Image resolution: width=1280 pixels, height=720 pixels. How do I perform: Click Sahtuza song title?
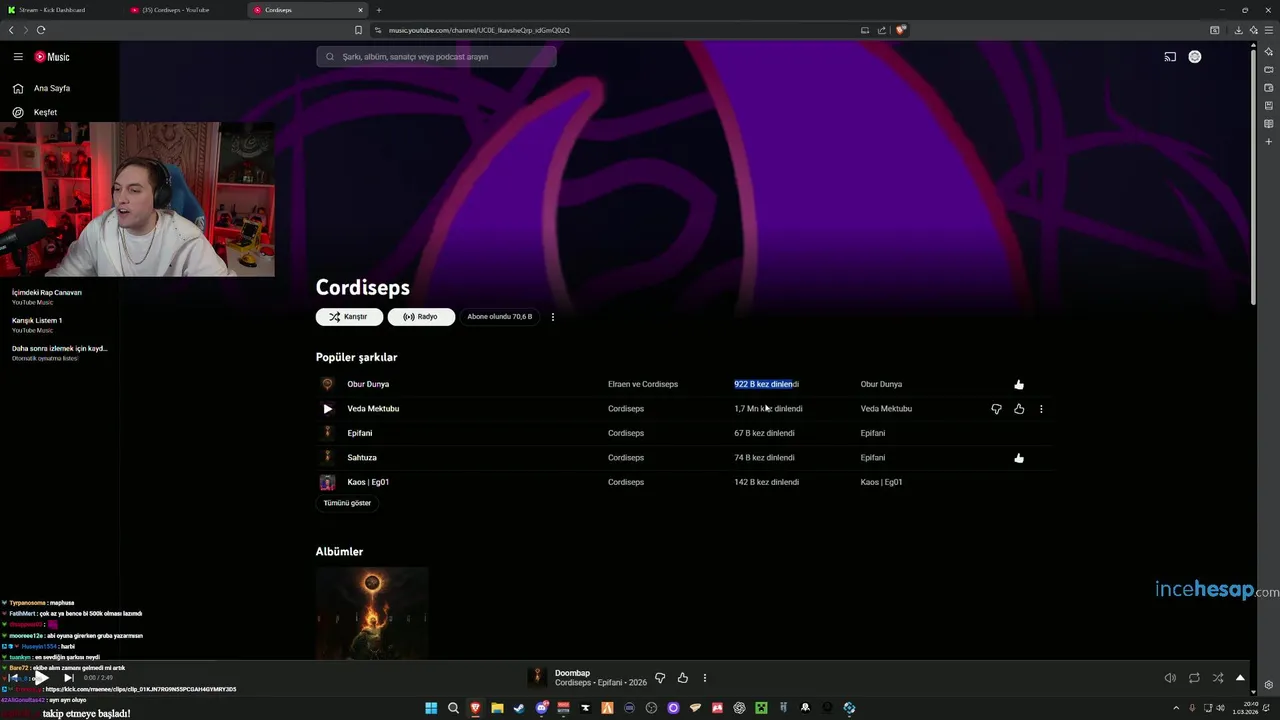pyautogui.click(x=362, y=458)
